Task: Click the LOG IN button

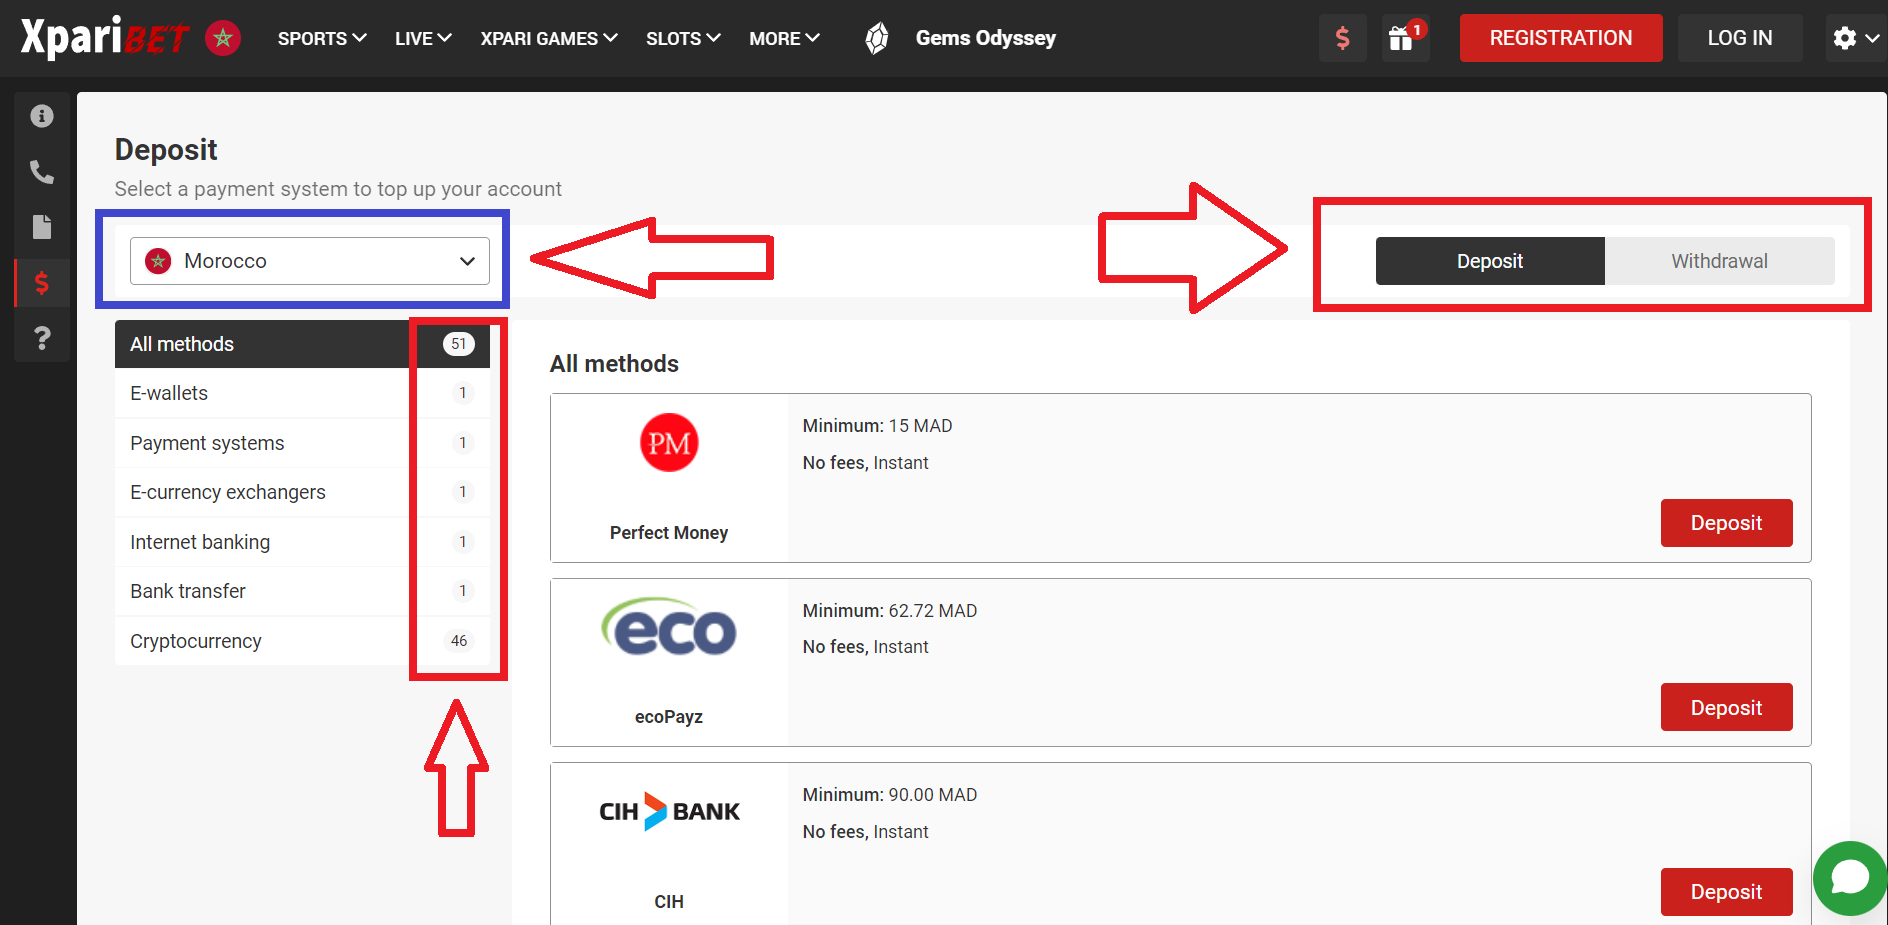Action: coord(1740,38)
